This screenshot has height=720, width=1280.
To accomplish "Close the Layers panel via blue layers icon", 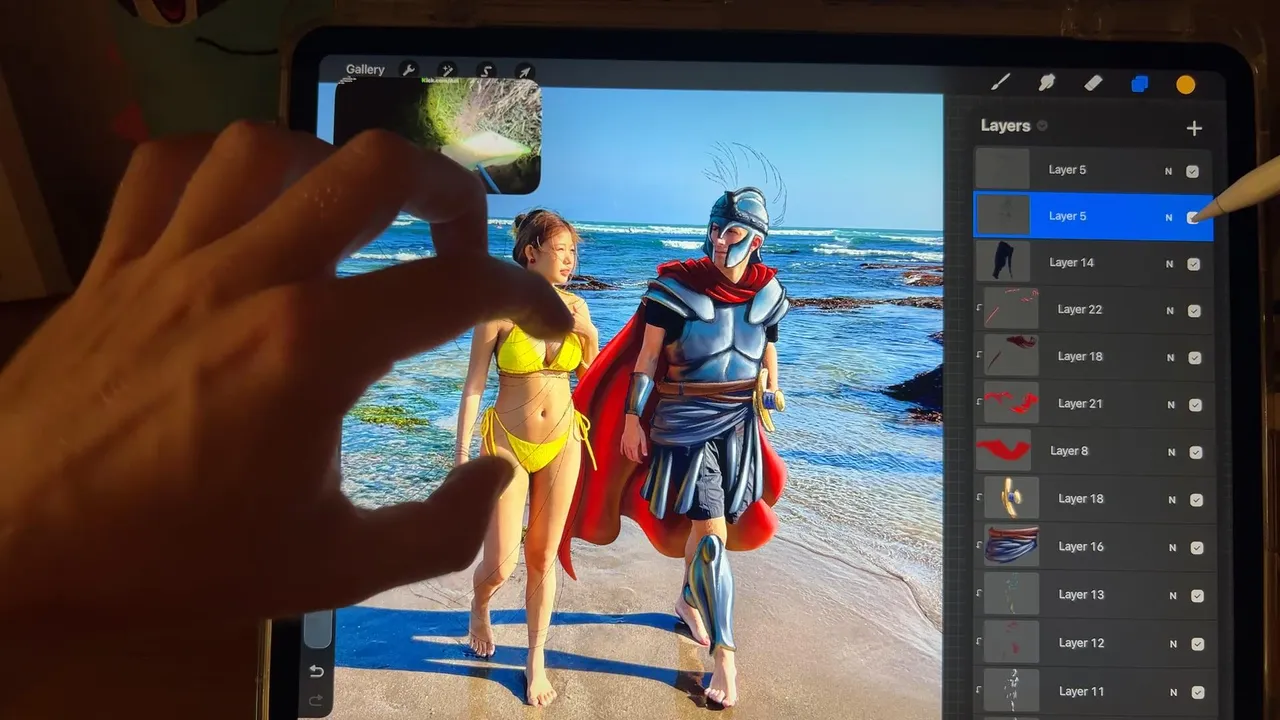I will tap(1140, 84).
